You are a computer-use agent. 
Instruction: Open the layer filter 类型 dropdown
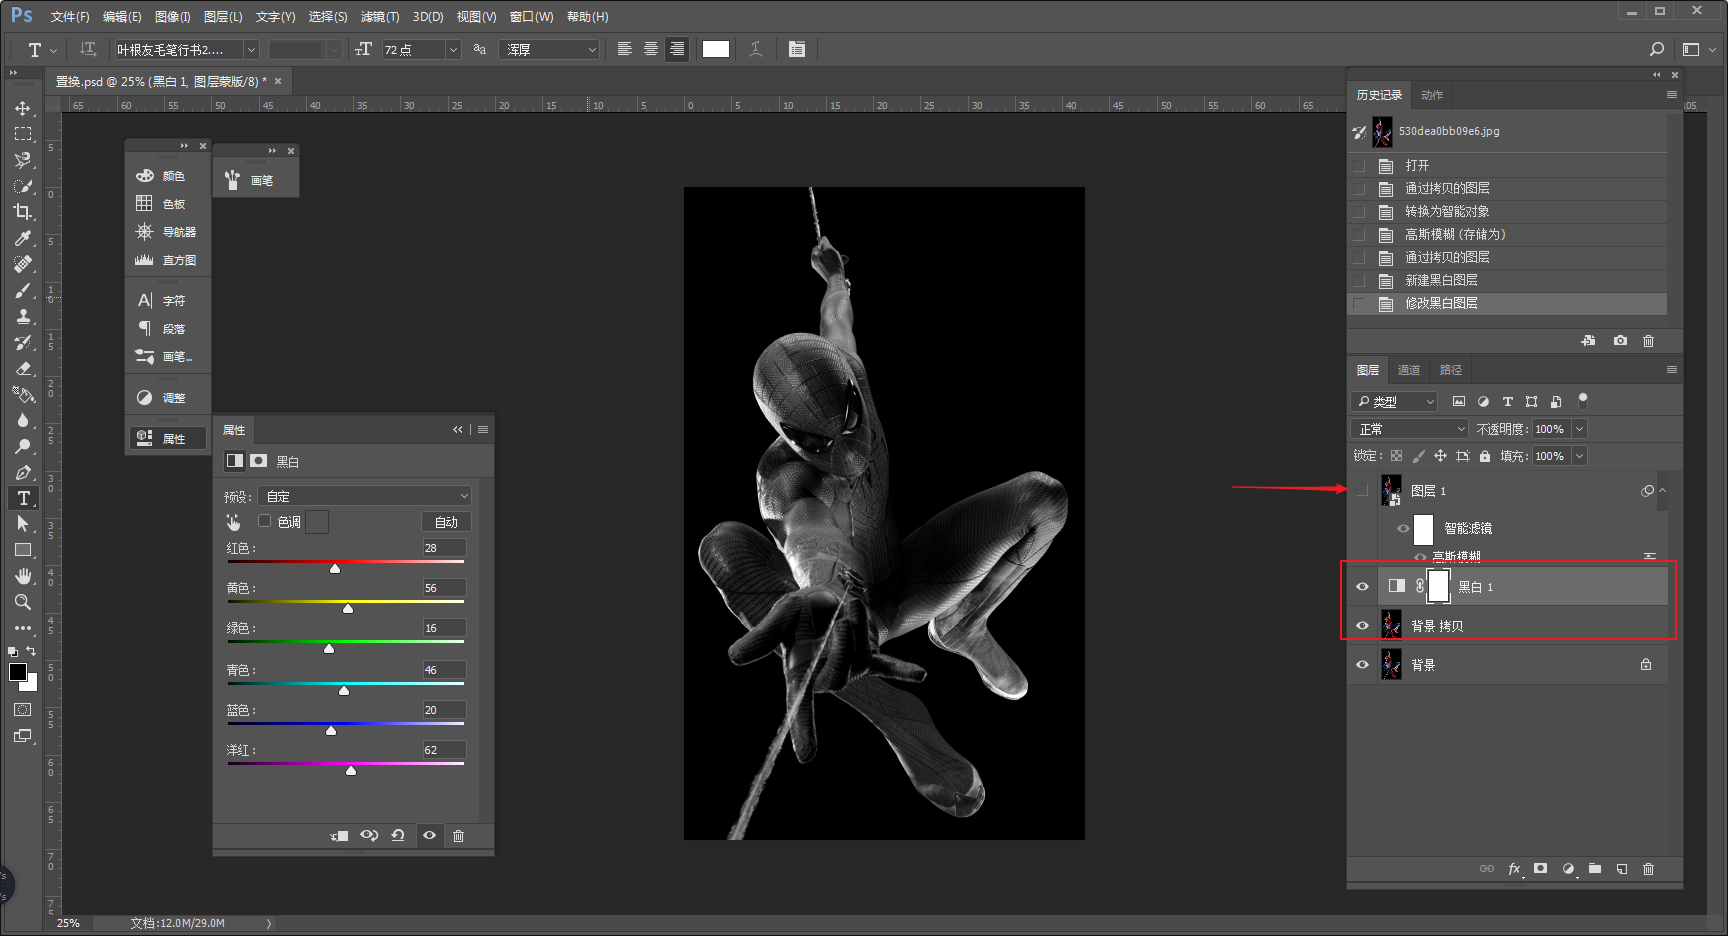tap(1394, 401)
